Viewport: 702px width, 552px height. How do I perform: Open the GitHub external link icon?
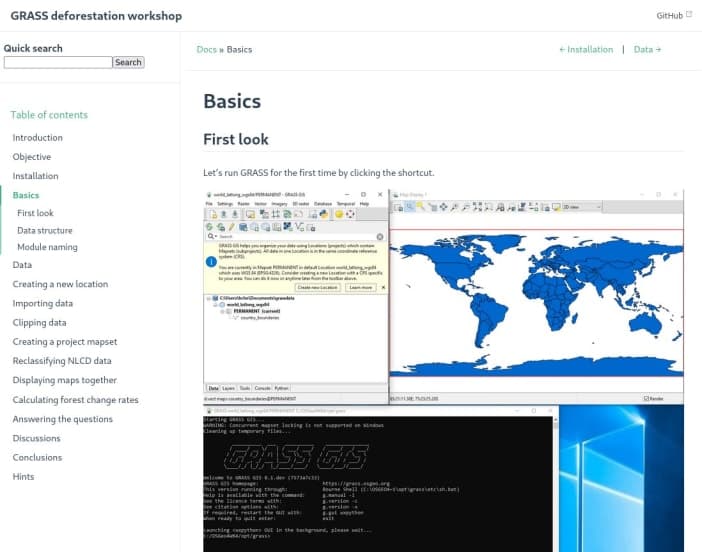pos(689,14)
